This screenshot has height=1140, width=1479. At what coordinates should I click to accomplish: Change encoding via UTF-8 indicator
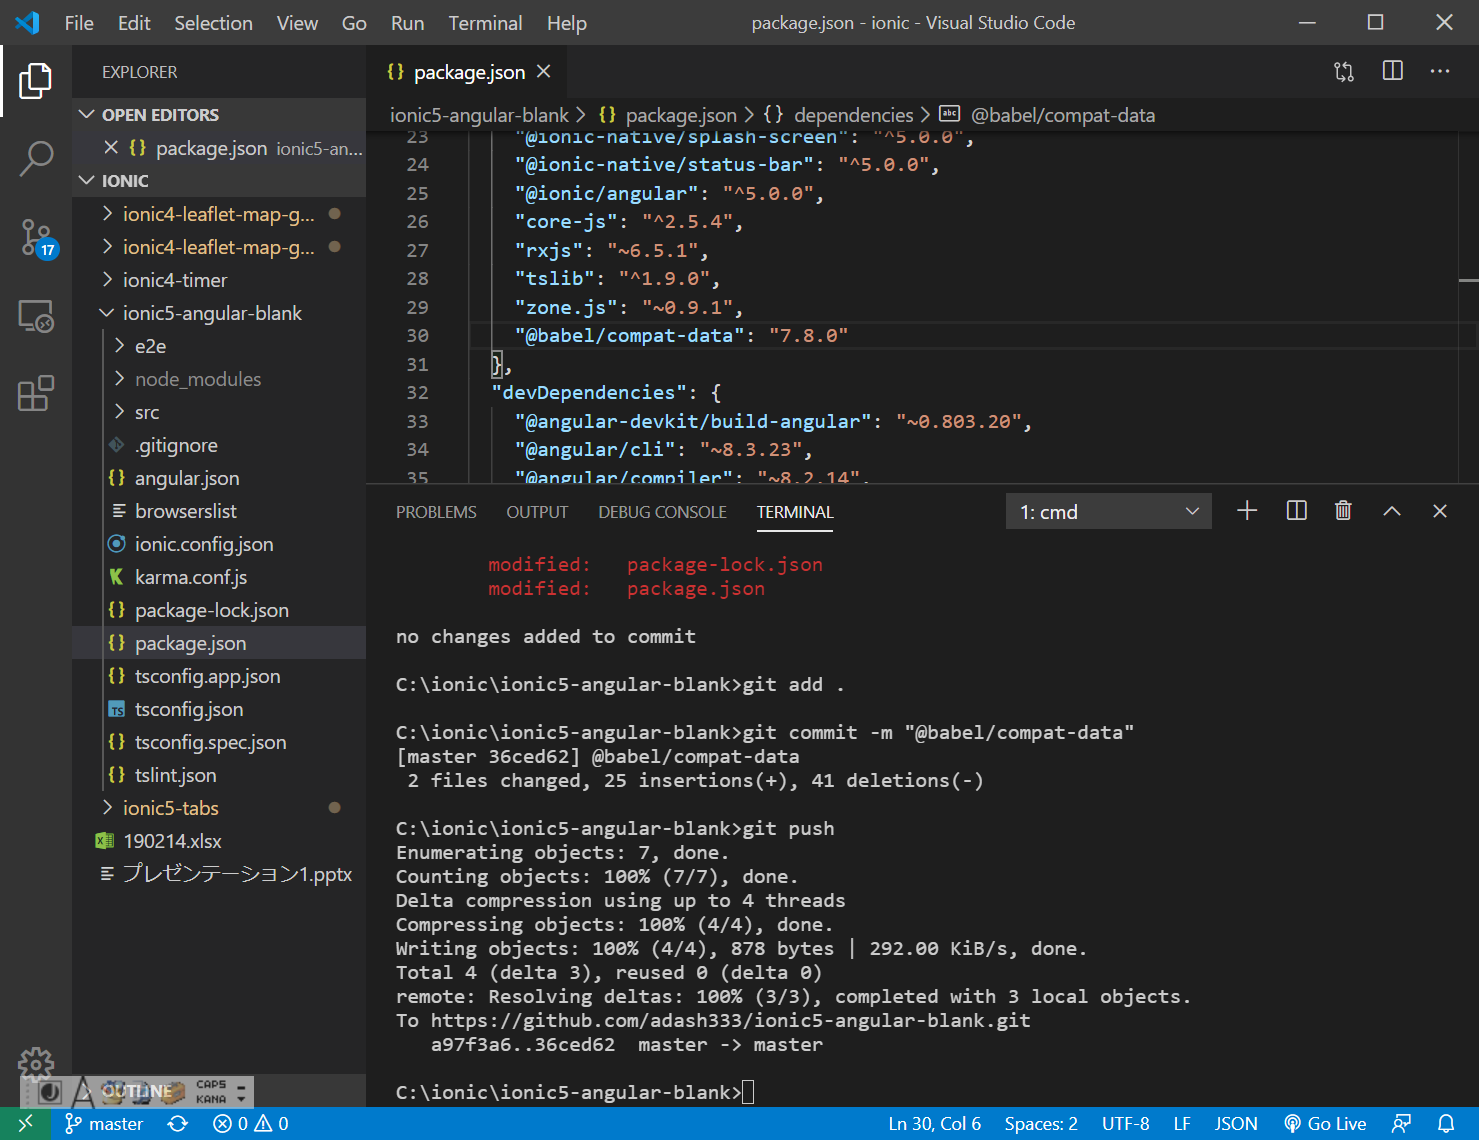1125,1123
